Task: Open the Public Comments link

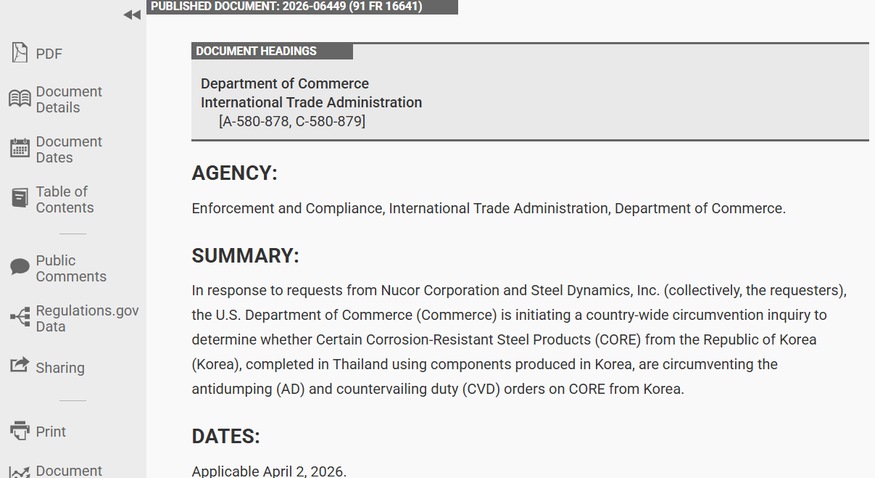Action: click(x=71, y=268)
